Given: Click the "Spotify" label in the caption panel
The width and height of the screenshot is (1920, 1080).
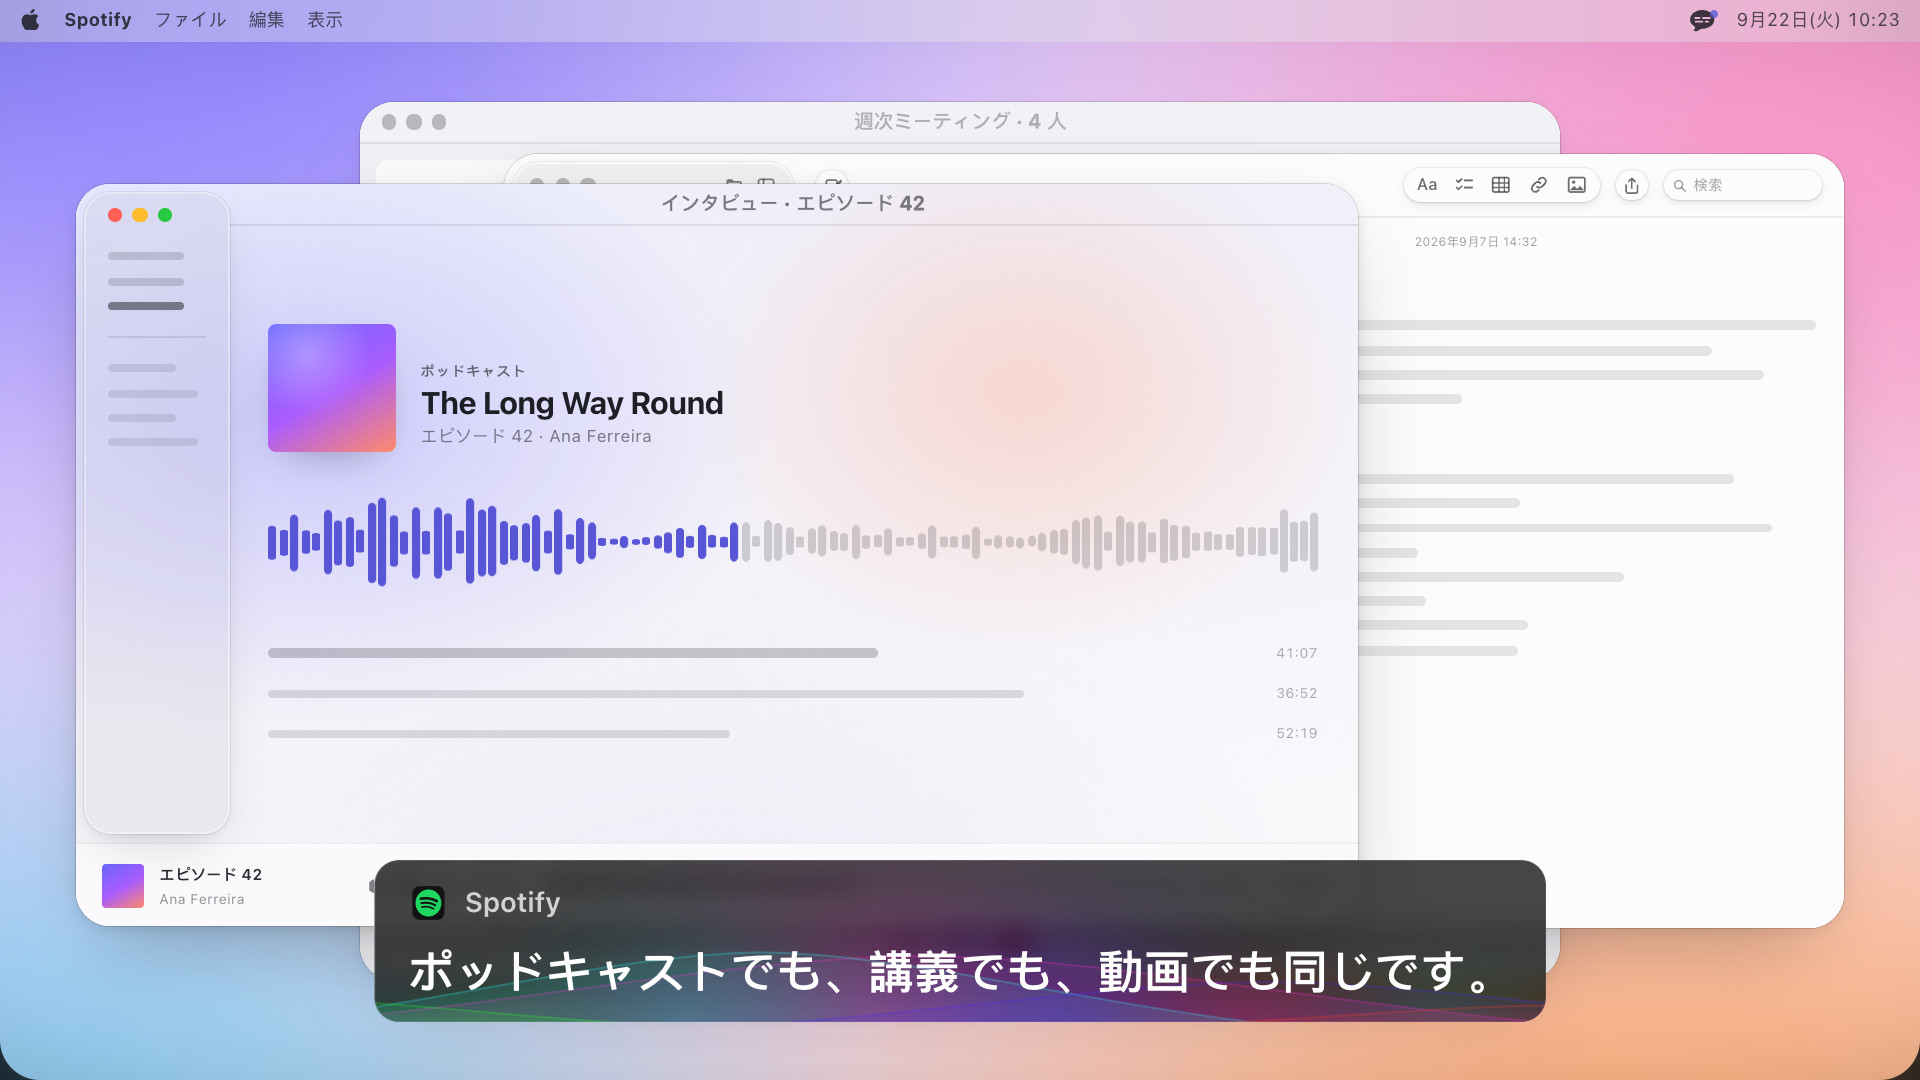Looking at the screenshot, I should coord(513,903).
